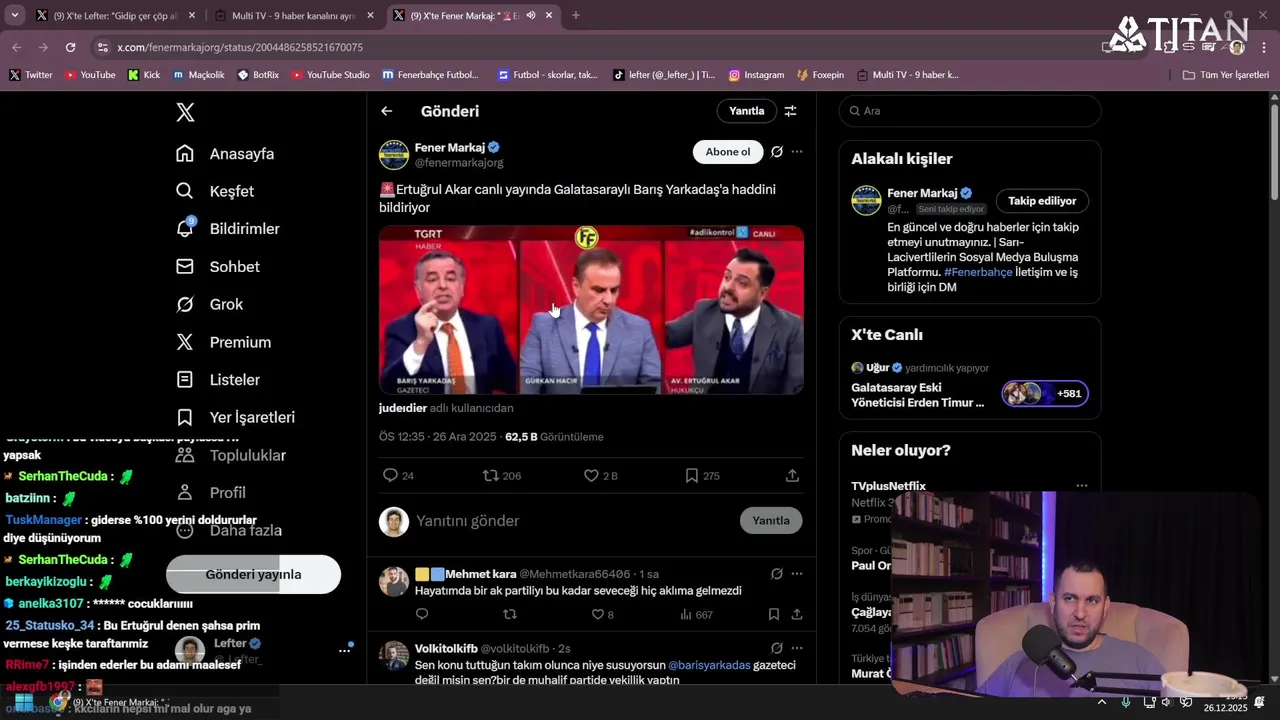This screenshot has height=720, width=1280.
Task: Open @barisyarkadas mention link
Action: click(709, 665)
